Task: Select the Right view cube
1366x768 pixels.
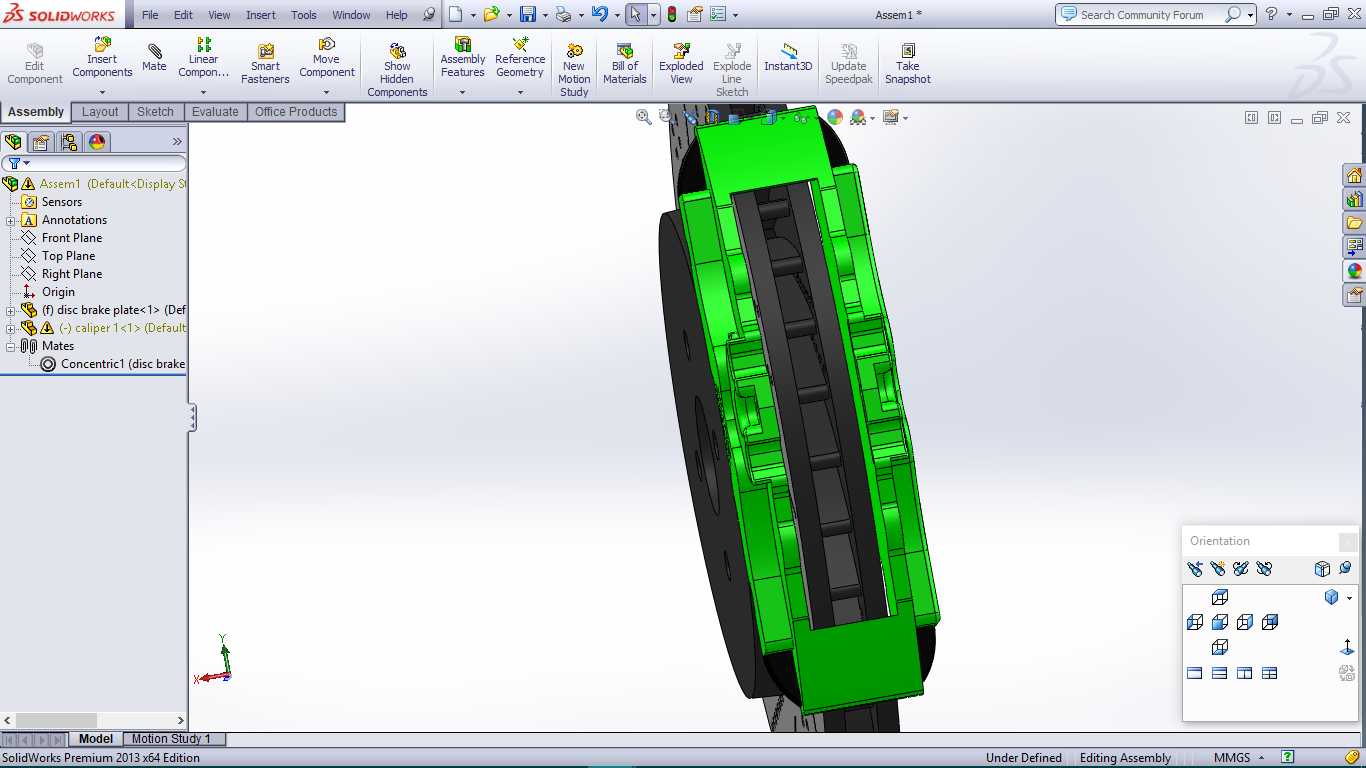Action: (x=1245, y=622)
